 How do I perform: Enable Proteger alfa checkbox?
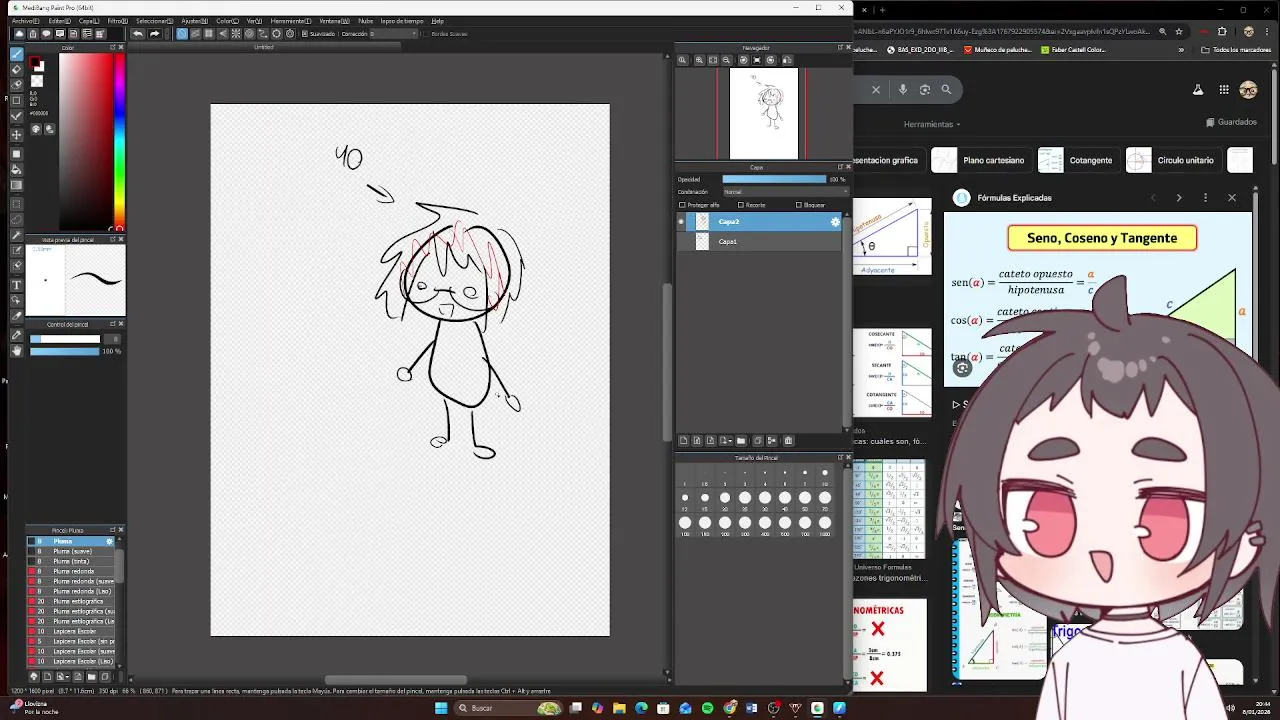pos(682,205)
